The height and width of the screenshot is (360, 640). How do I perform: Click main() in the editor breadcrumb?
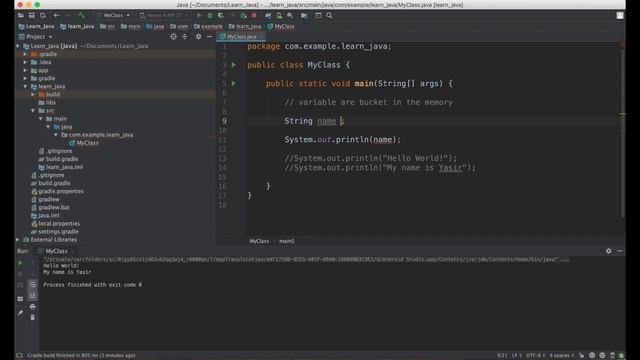point(287,241)
